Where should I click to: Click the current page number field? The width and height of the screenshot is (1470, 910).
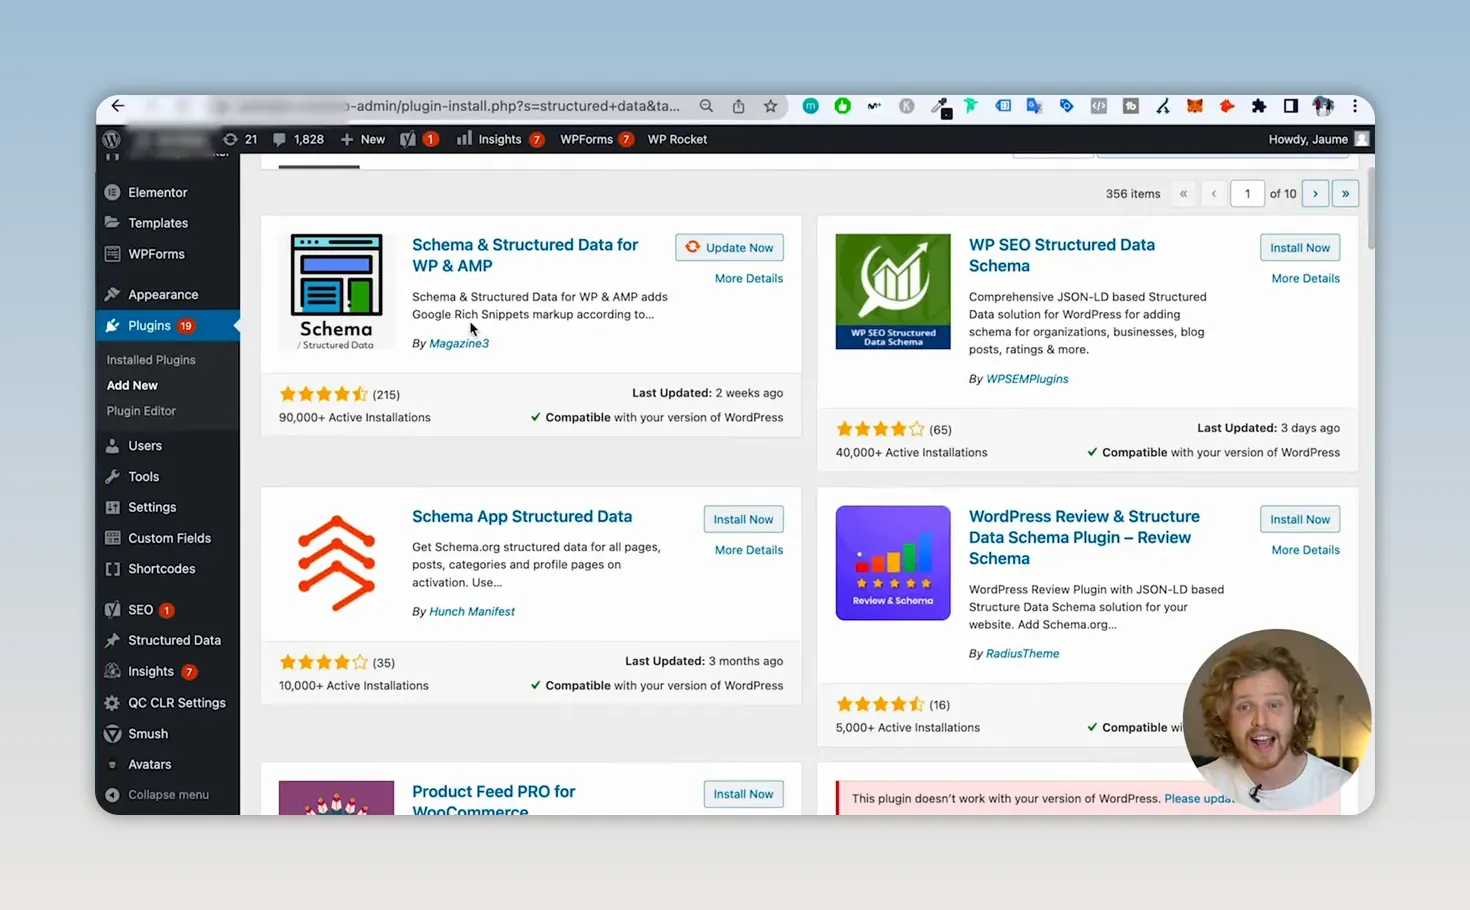pyautogui.click(x=1247, y=194)
